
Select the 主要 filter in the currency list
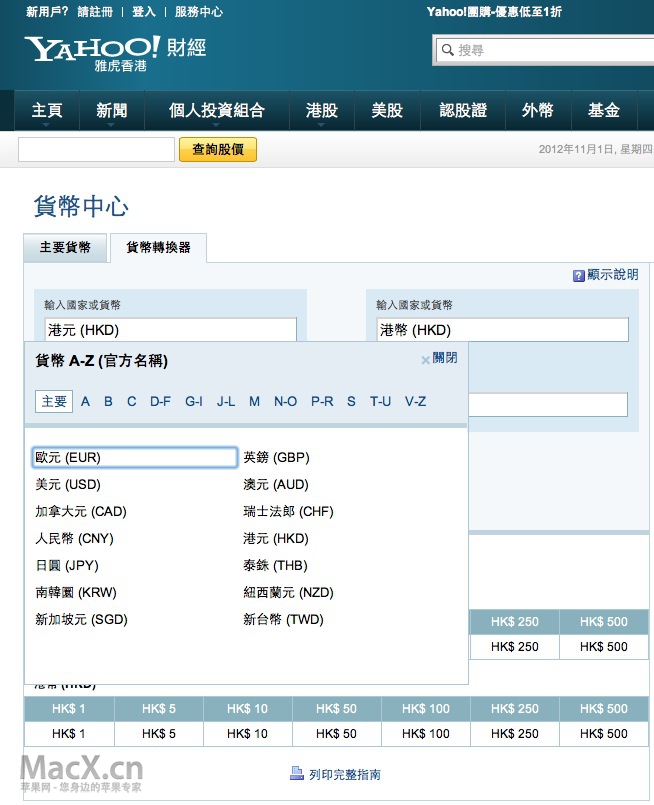pyautogui.click(x=54, y=401)
